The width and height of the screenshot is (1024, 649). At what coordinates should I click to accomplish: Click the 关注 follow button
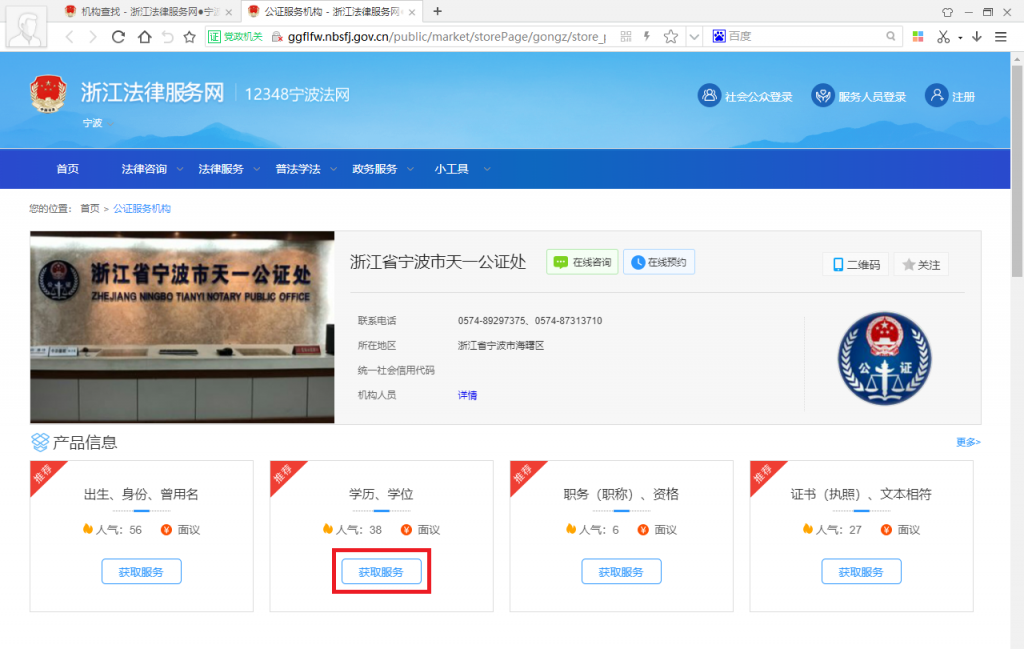921,264
